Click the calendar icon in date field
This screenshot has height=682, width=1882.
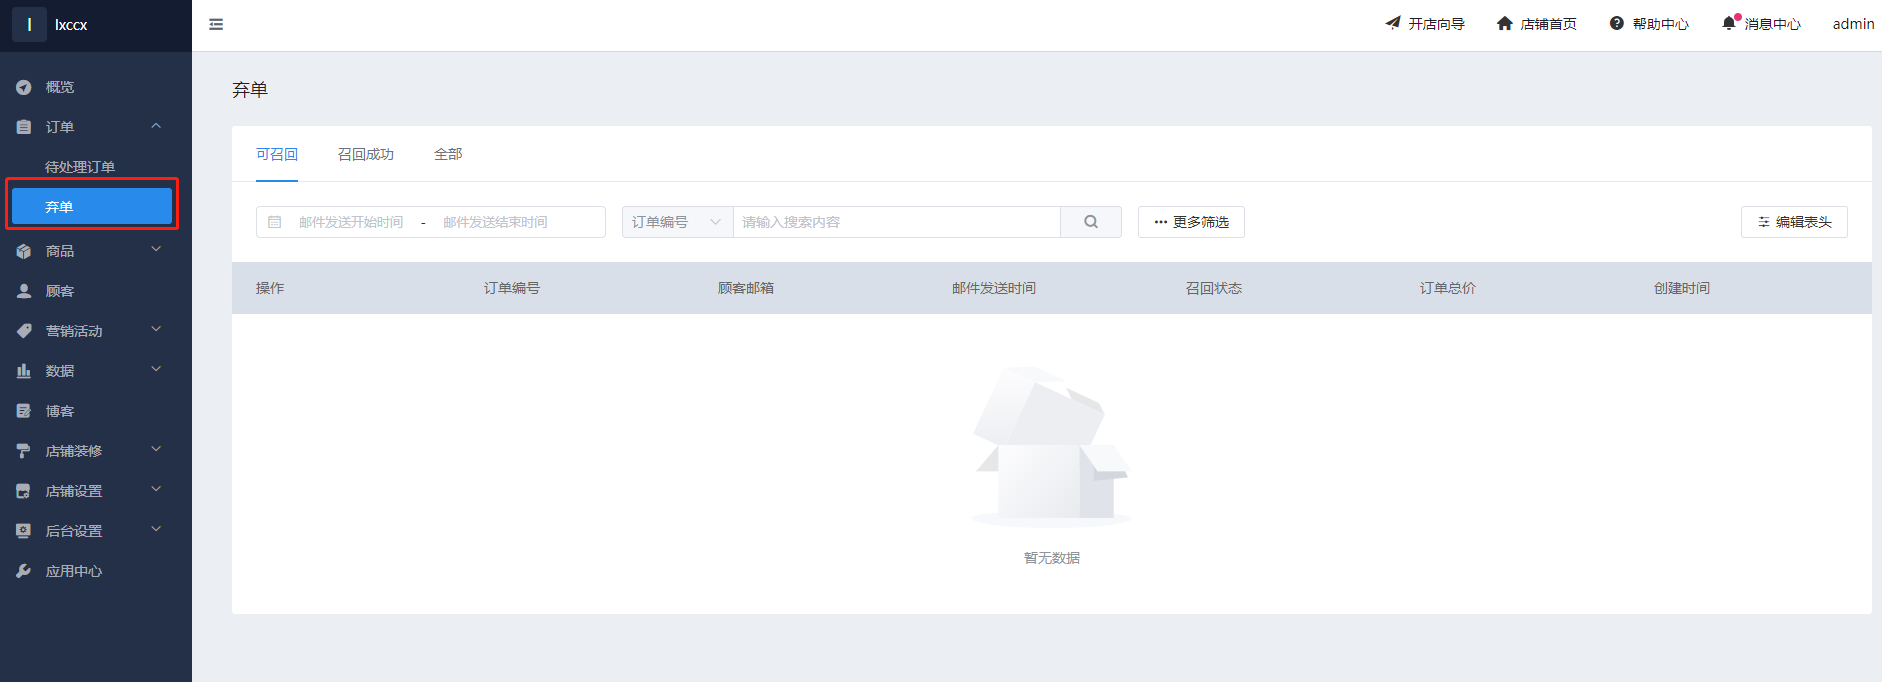275,222
